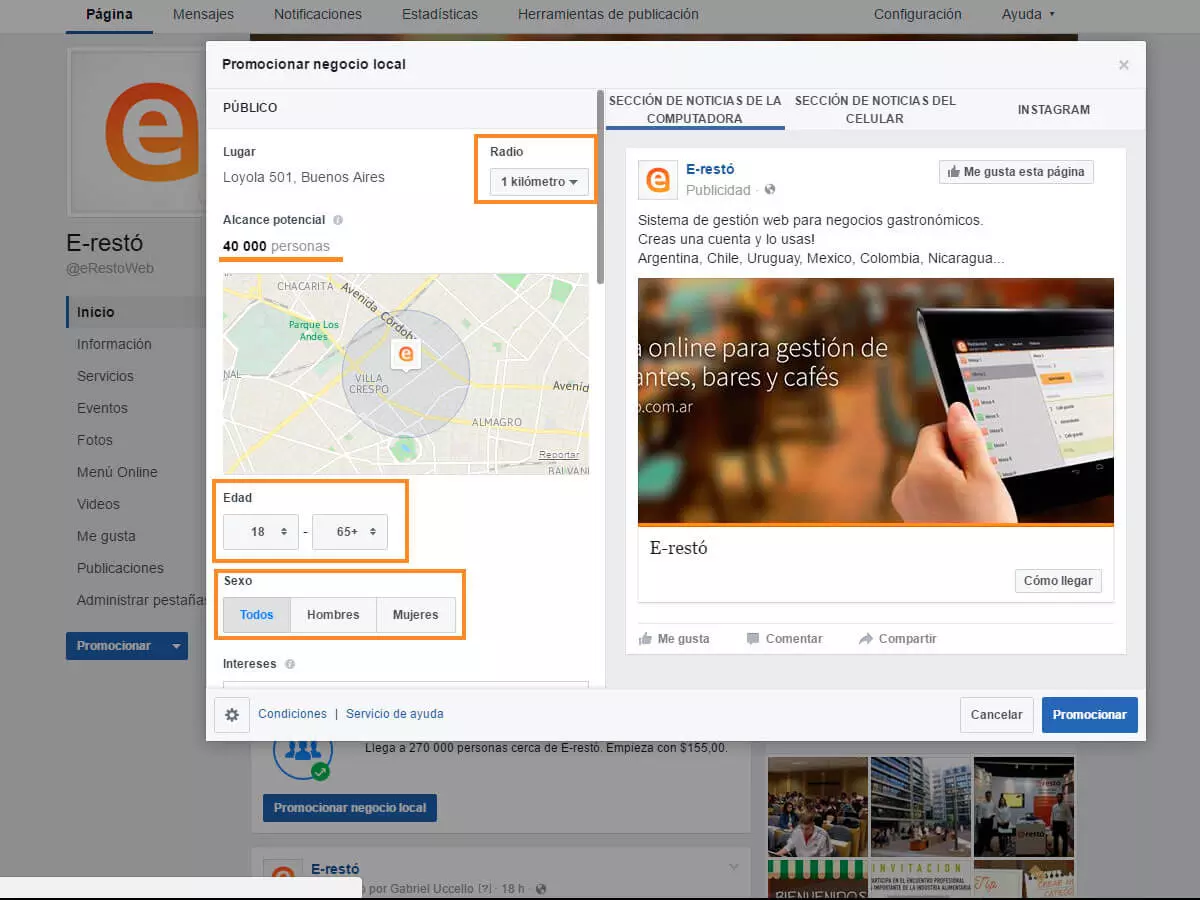The image size is (1200, 900).
Task: Open Fotos in the page sidebar
Action: [x=95, y=440]
